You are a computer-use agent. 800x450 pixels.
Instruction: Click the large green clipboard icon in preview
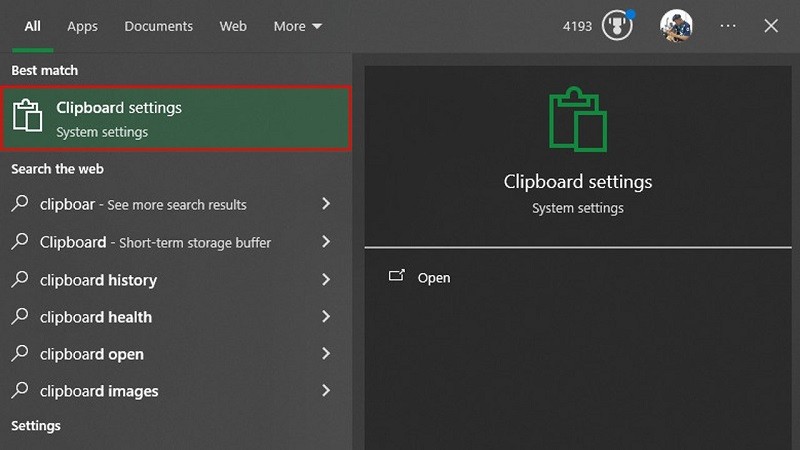click(577, 118)
